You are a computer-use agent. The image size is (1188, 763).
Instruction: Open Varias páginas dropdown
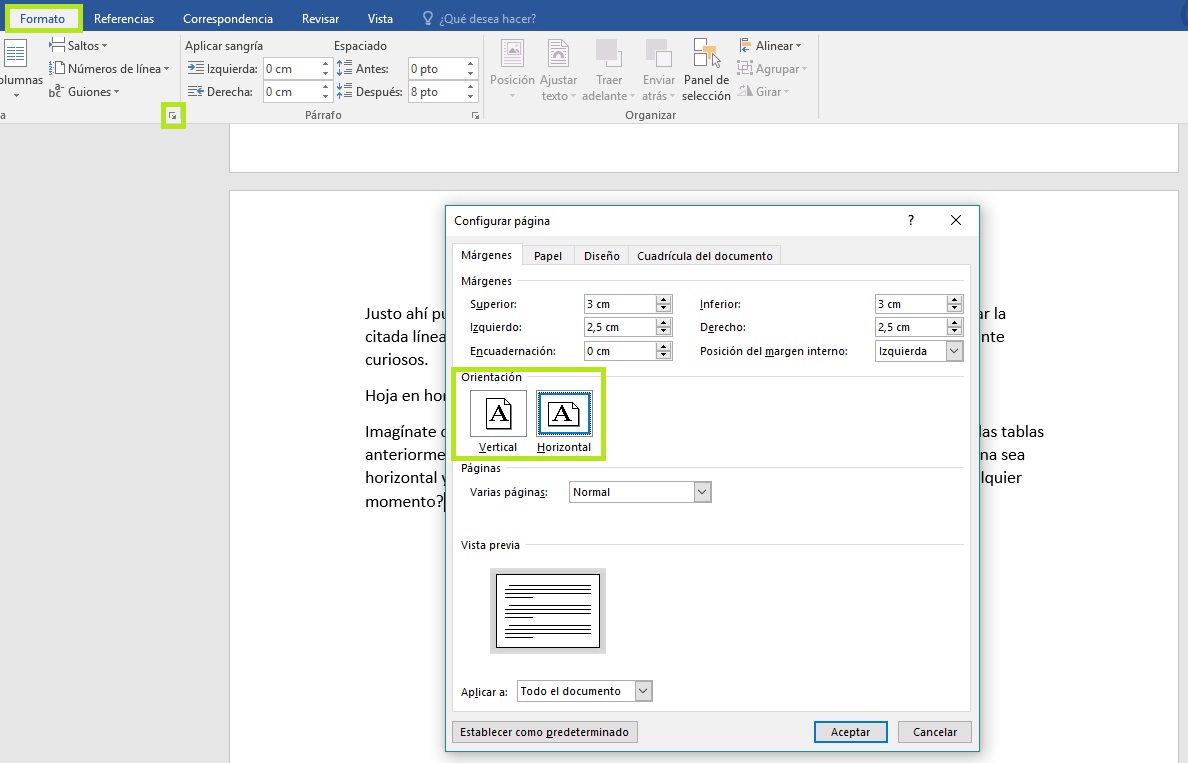click(640, 493)
